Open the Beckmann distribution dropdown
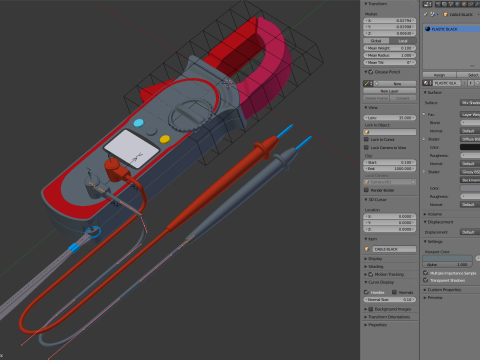480x360 pixels. pos(470,180)
